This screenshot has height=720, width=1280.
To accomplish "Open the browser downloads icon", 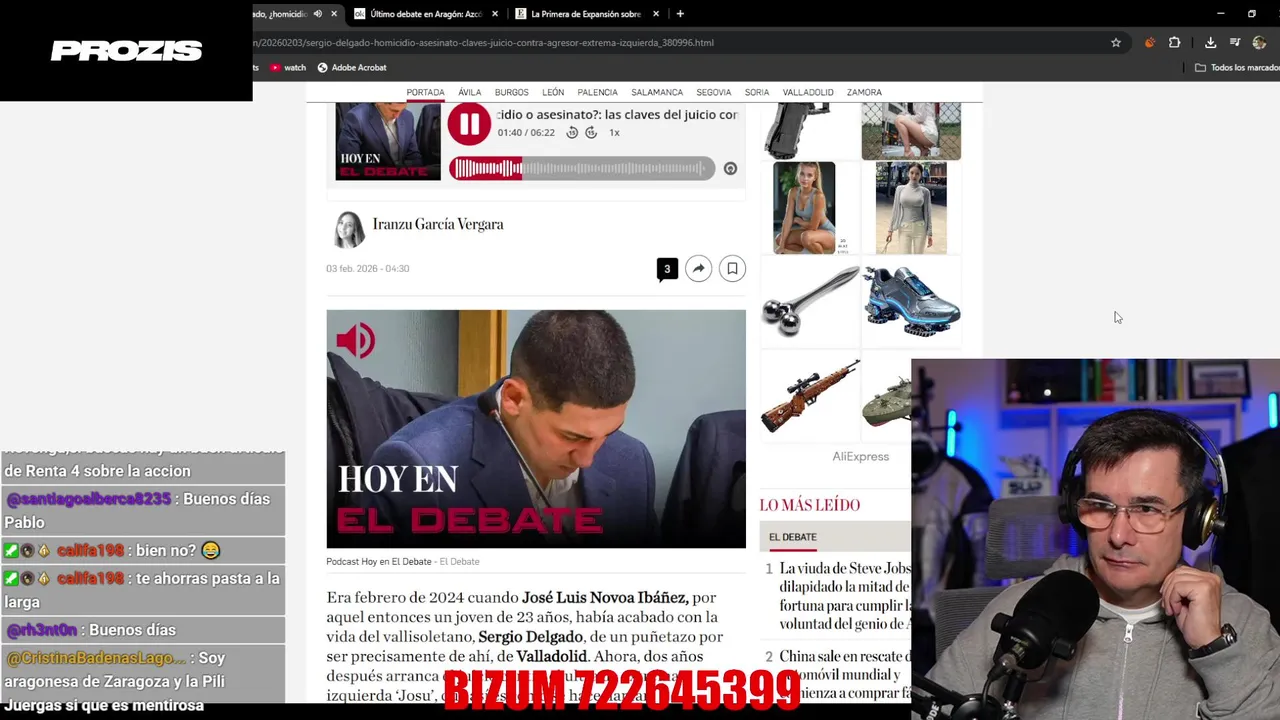I will (1210, 43).
